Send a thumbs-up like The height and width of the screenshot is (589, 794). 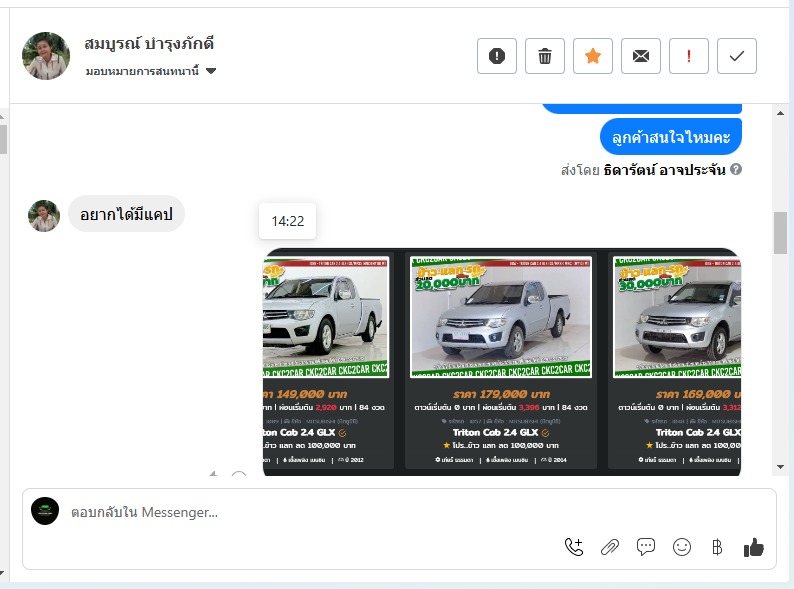tap(753, 547)
